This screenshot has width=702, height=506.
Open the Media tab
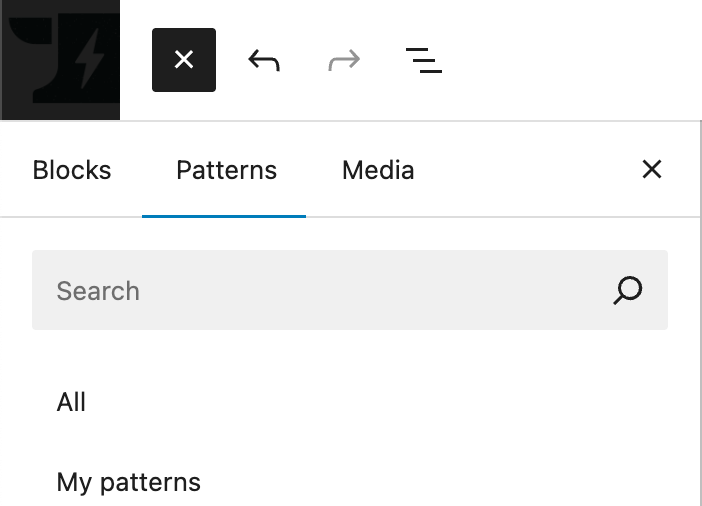(378, 170)
